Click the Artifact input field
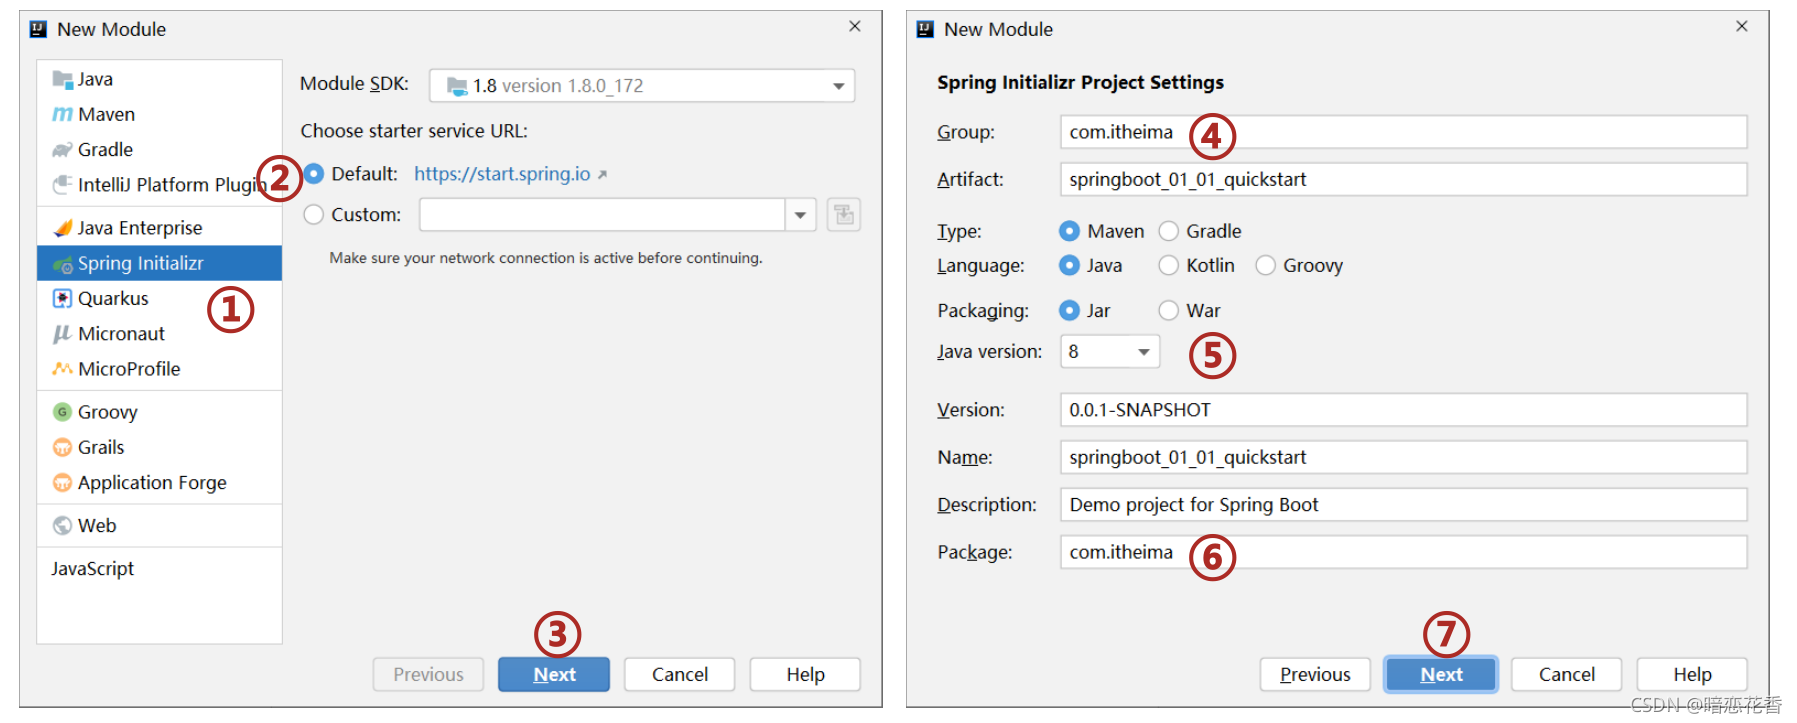Viewport: 1797px width, 723px height. pos(1404,179)
